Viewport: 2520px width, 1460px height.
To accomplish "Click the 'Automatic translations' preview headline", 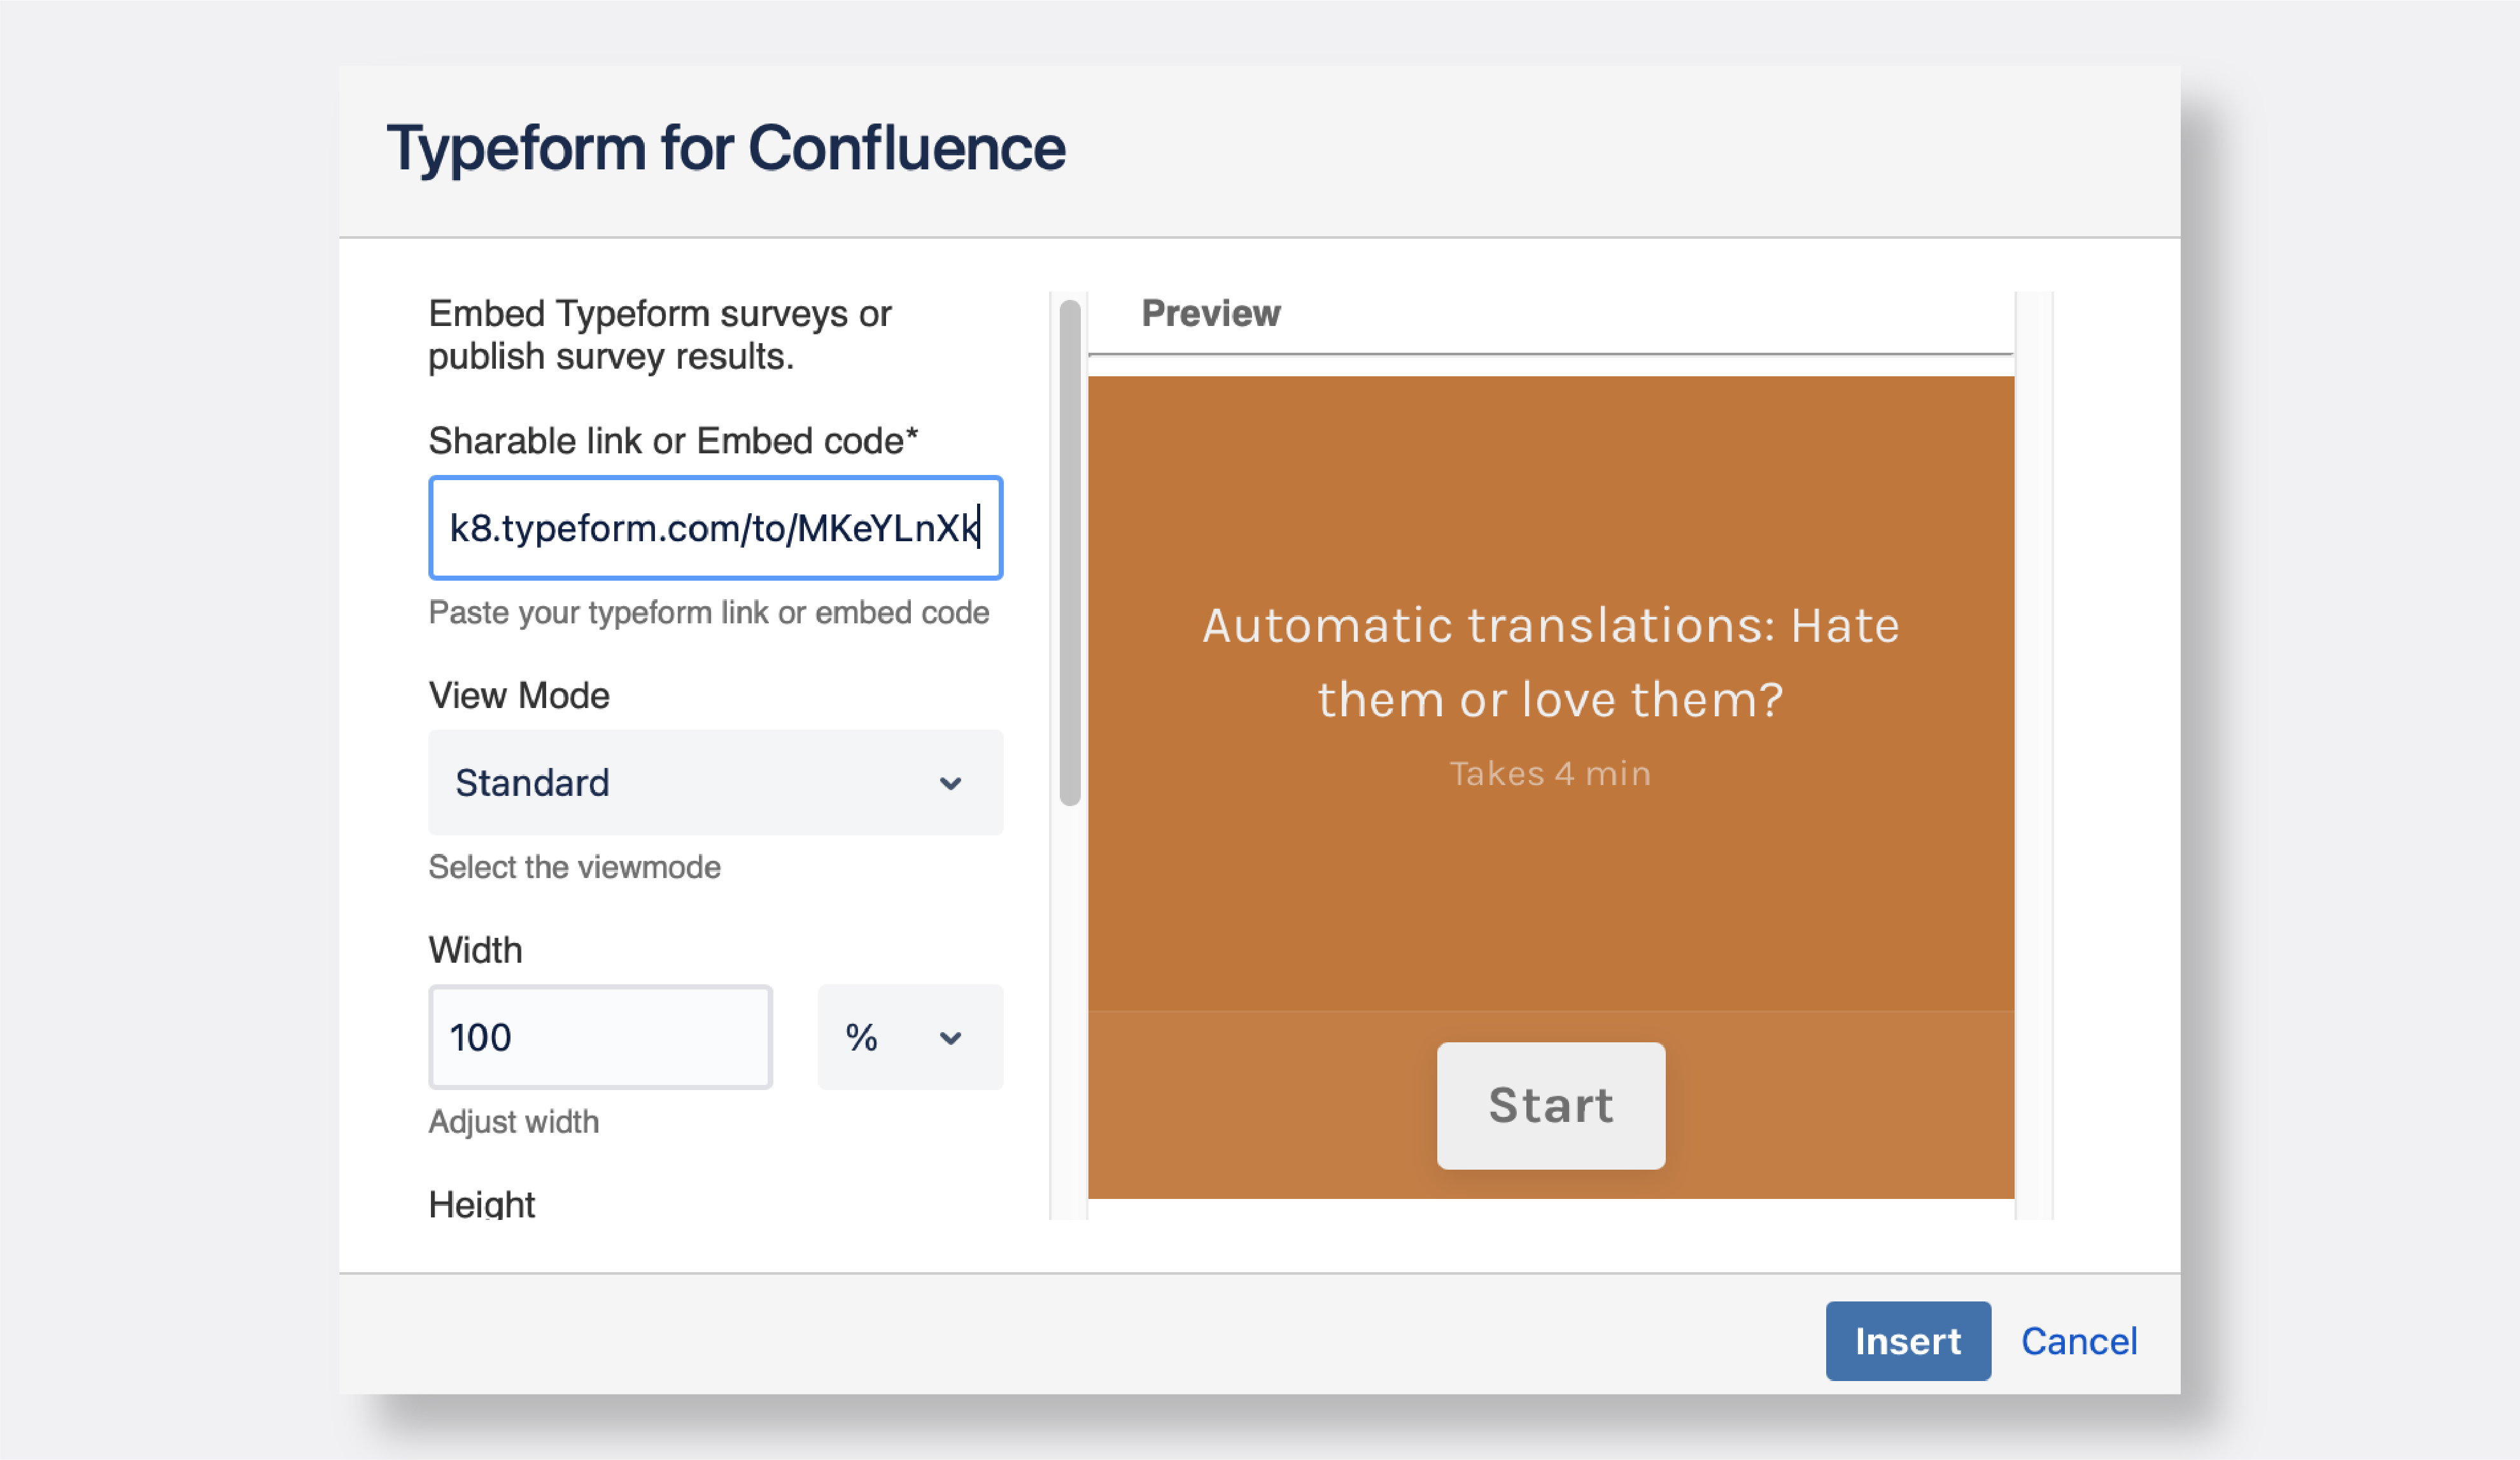I will point(1551,662).
